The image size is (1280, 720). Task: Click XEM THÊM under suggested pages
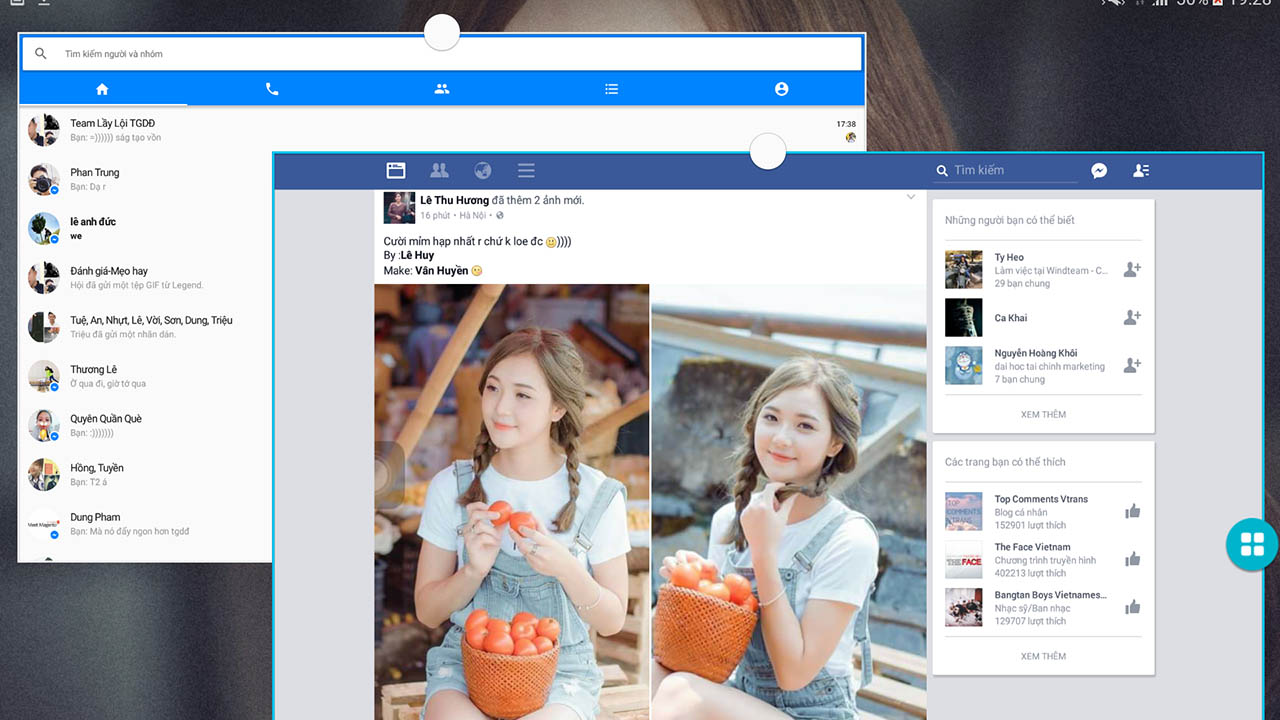tap(1043, 656)
